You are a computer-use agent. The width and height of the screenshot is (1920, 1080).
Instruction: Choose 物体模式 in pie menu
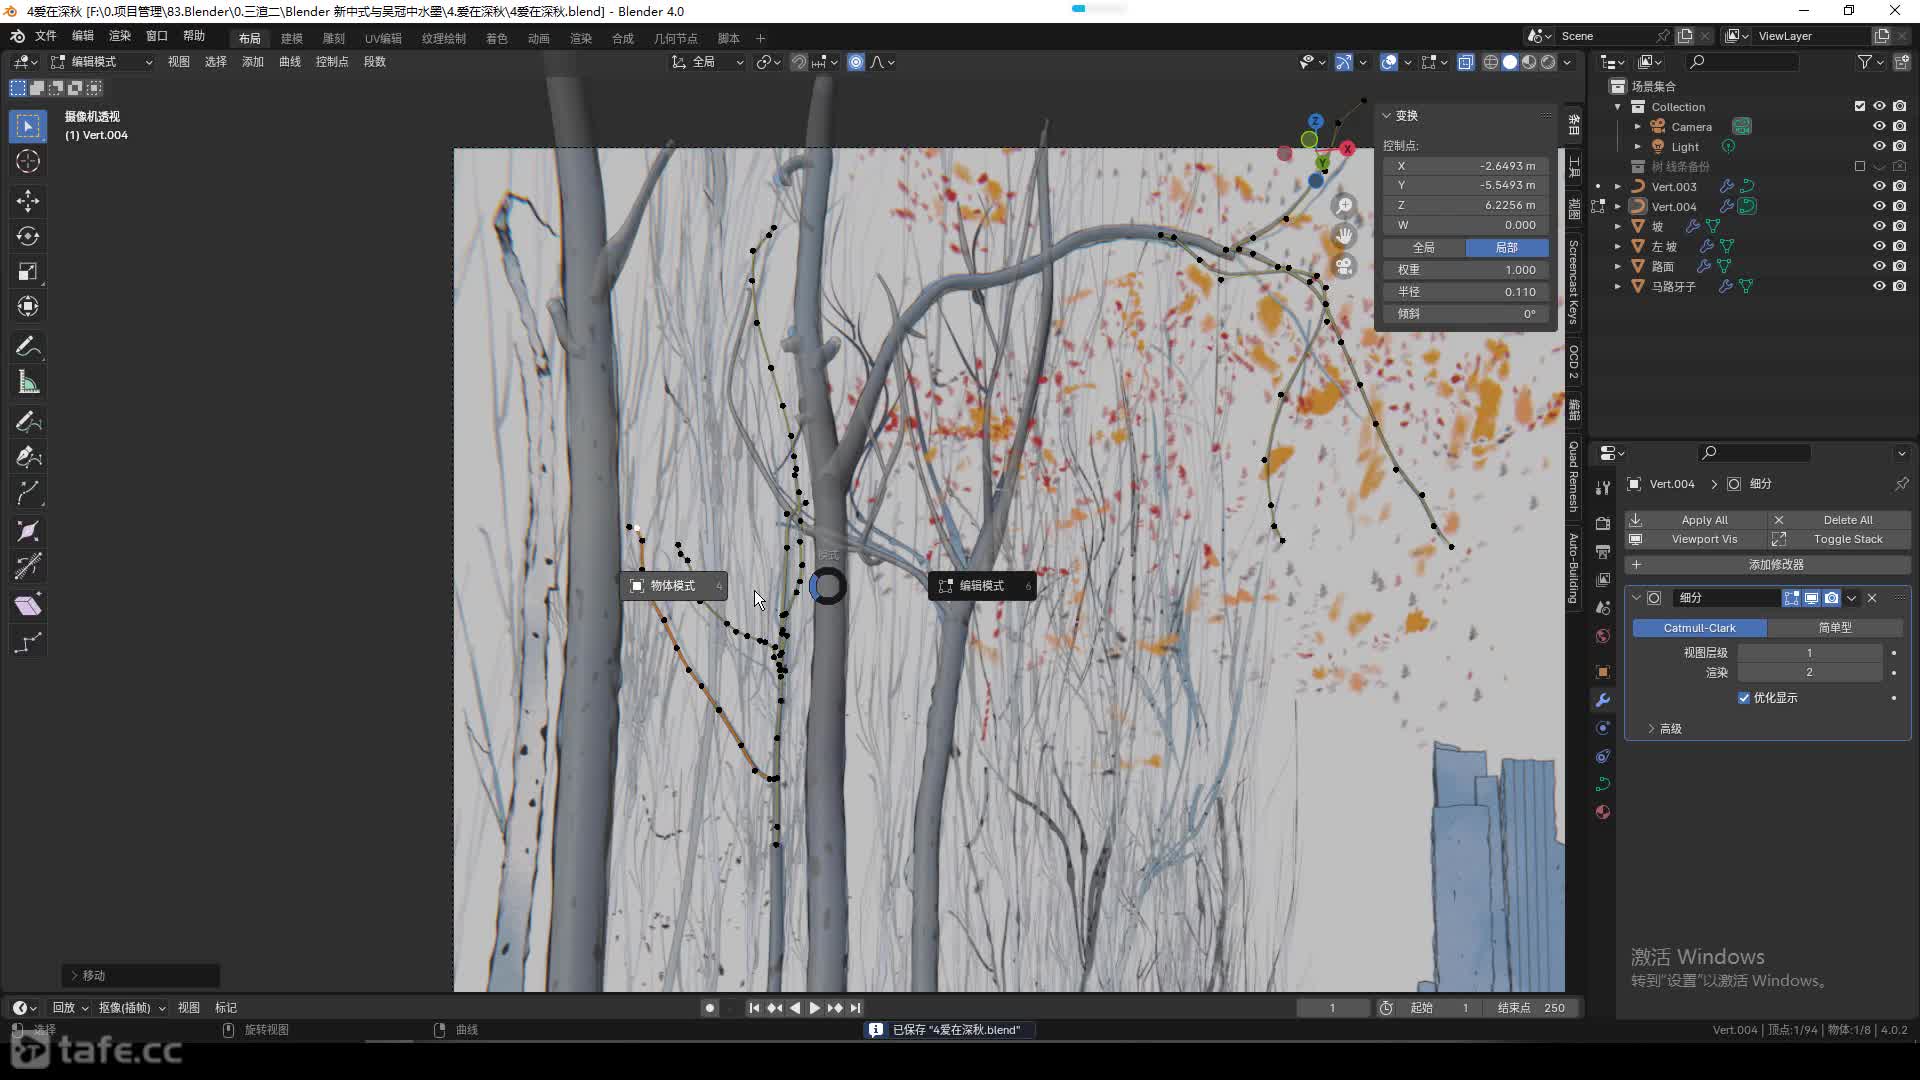[673, 586]
